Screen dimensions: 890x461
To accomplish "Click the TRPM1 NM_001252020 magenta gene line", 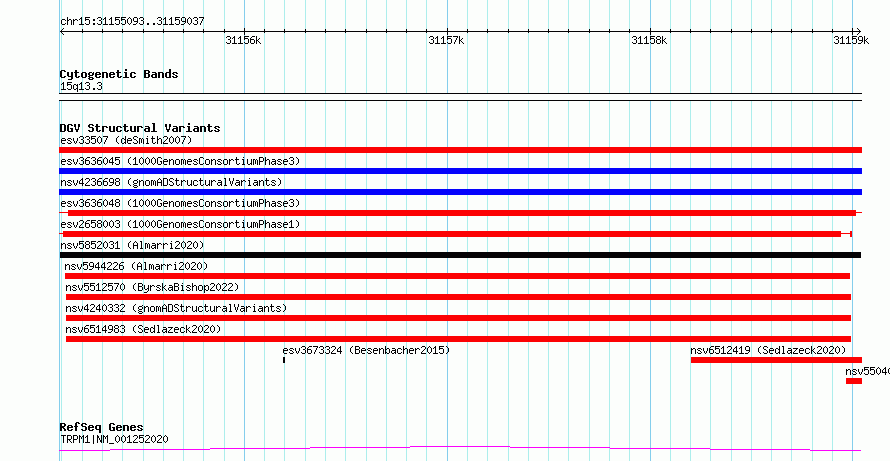I will pyautogui.click(x=460, y=449).
